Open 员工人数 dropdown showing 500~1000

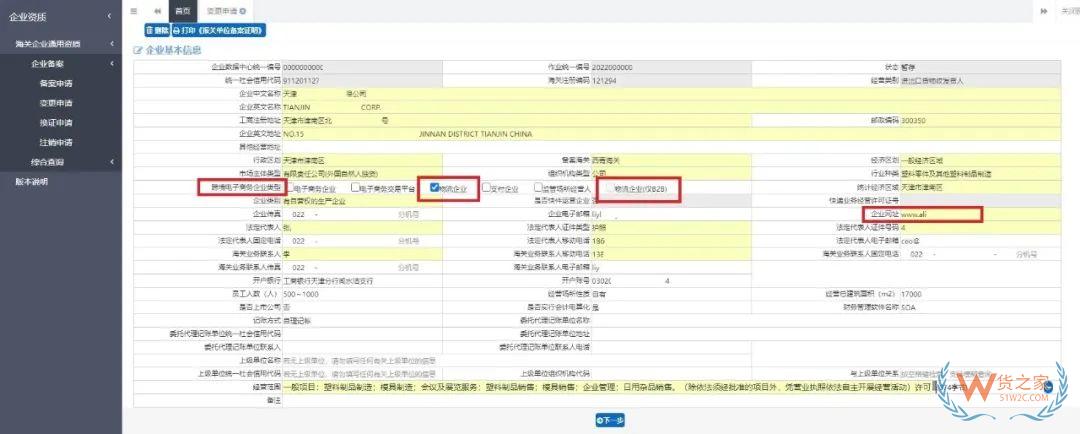(x=362, y=294)
